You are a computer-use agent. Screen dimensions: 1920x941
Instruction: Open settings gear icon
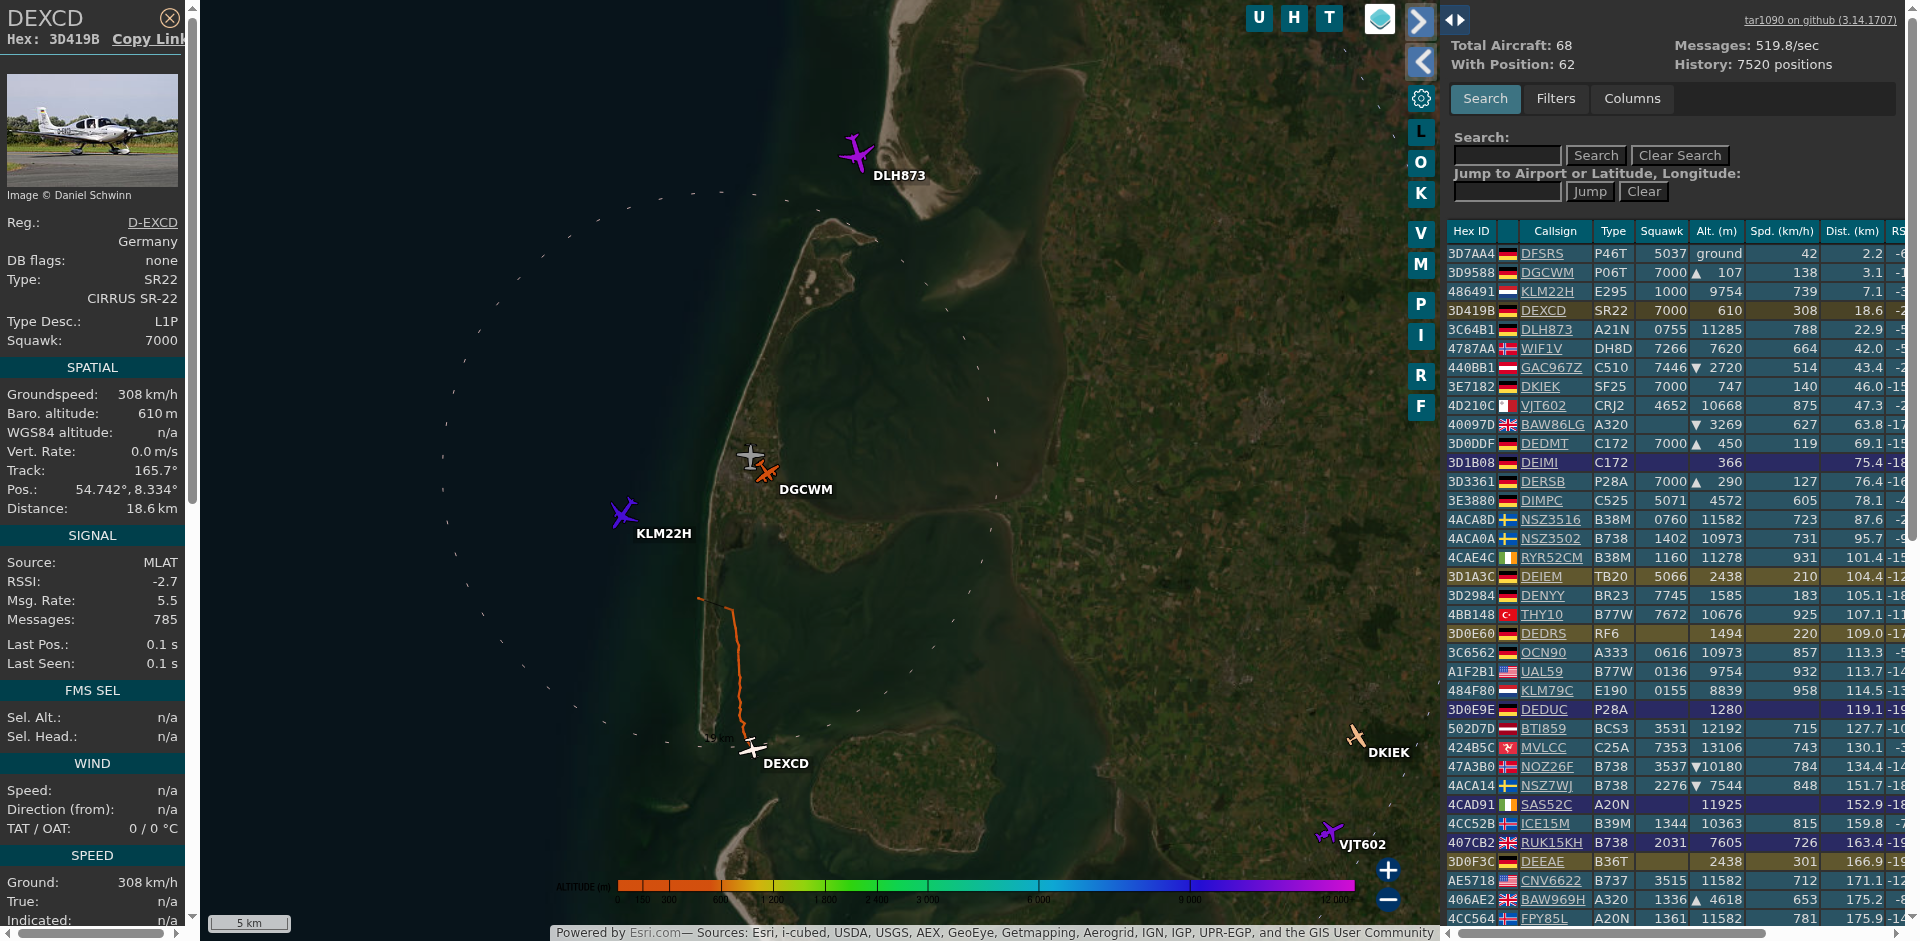[x=1421, y=99]
